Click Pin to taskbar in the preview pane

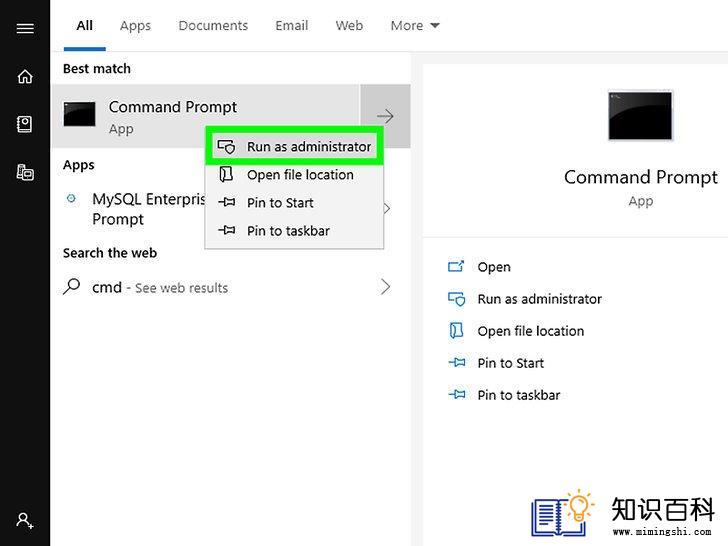point(519,395)
